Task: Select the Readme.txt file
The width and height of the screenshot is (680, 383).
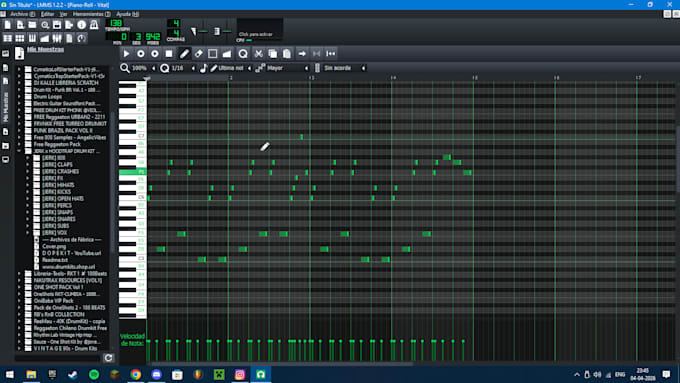Action: coord(55,260)
